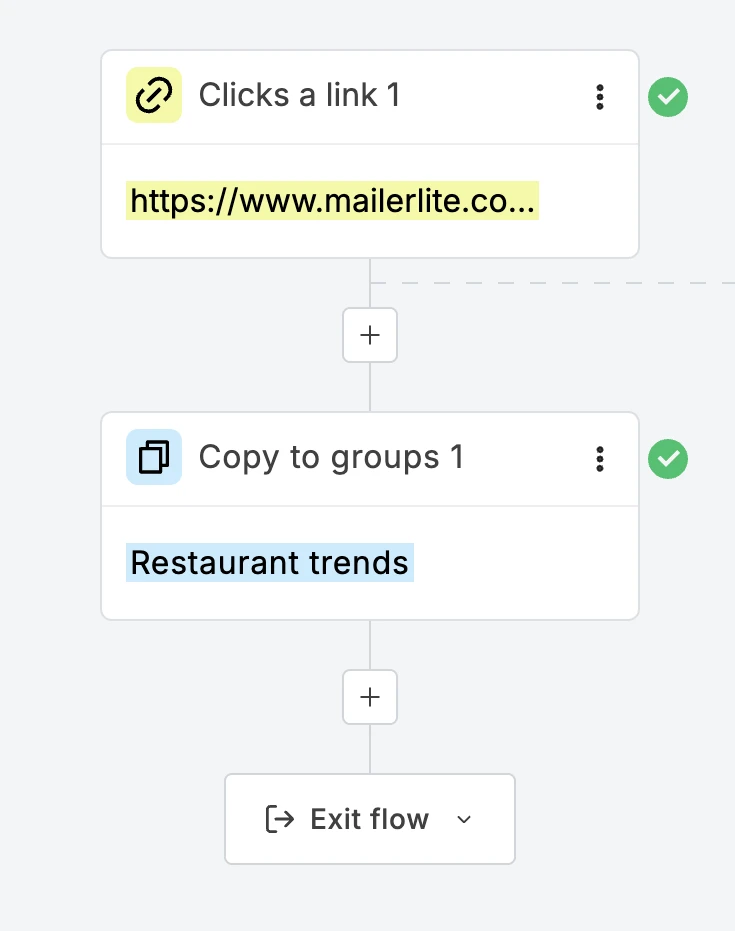Click the green checkmark beside Copy to groups 1

667,459
